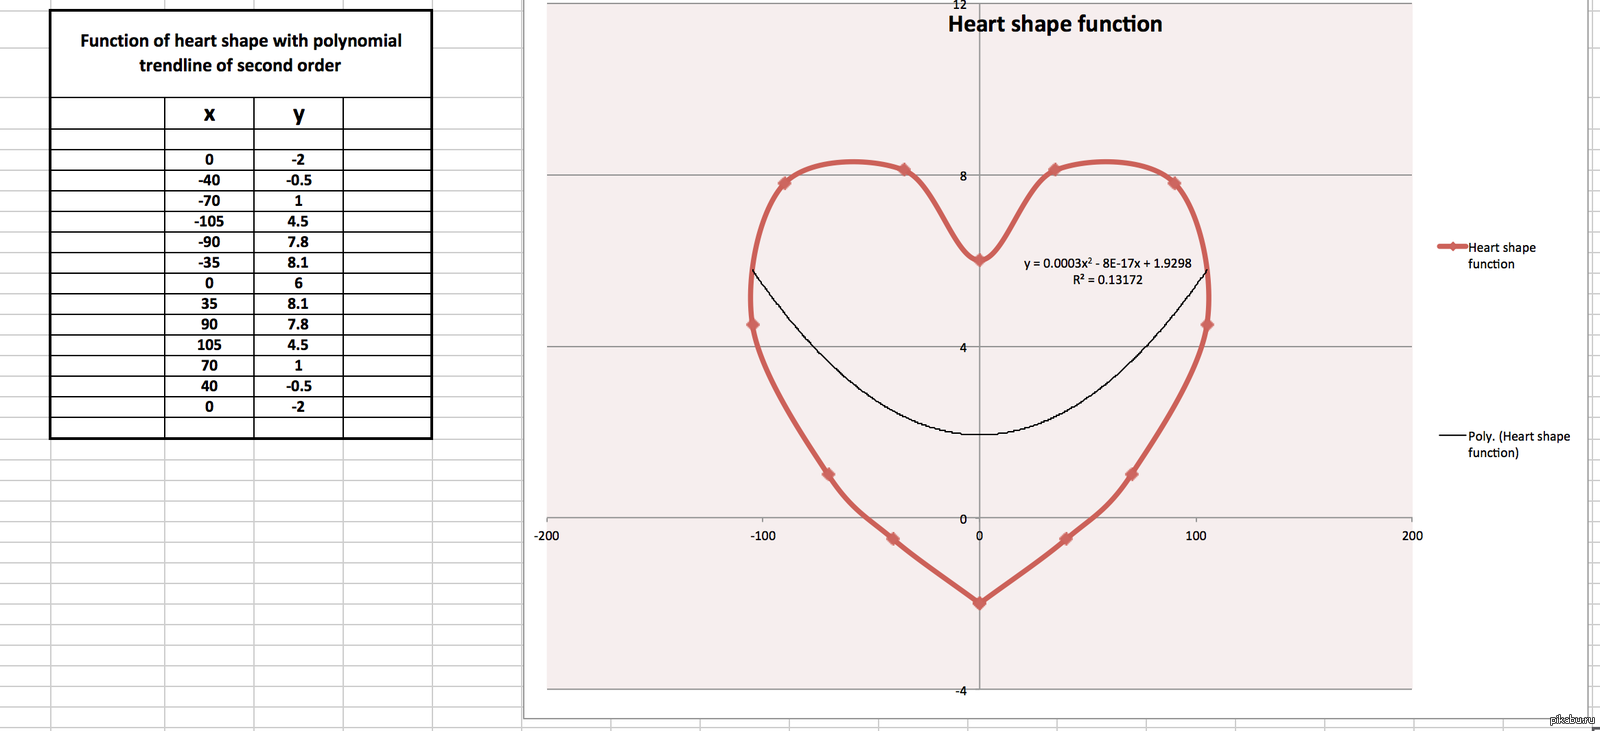Select y value -0.5 in the x = -40 row
Viewport: 1600px width, 731px height.
[298, 180]
